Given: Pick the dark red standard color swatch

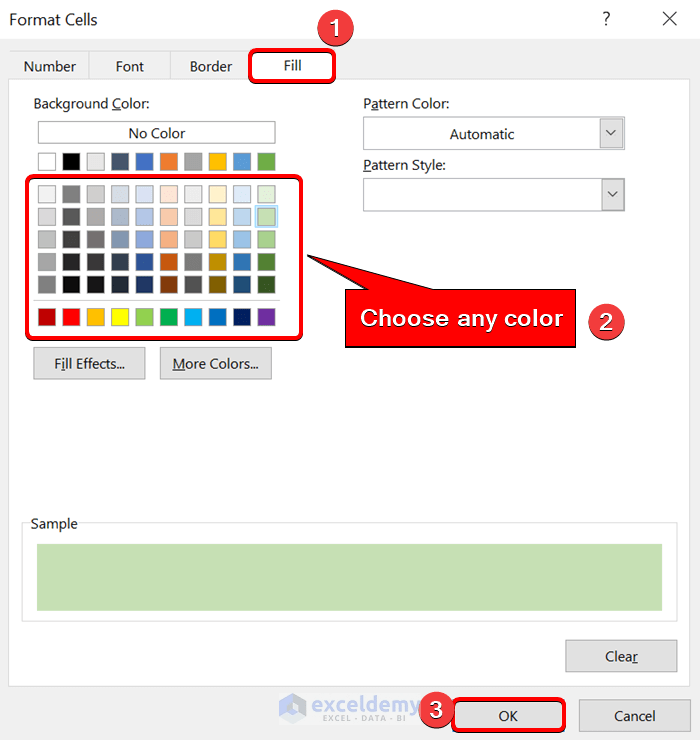Looking at the screenshot, I should [x=47, y=317].
